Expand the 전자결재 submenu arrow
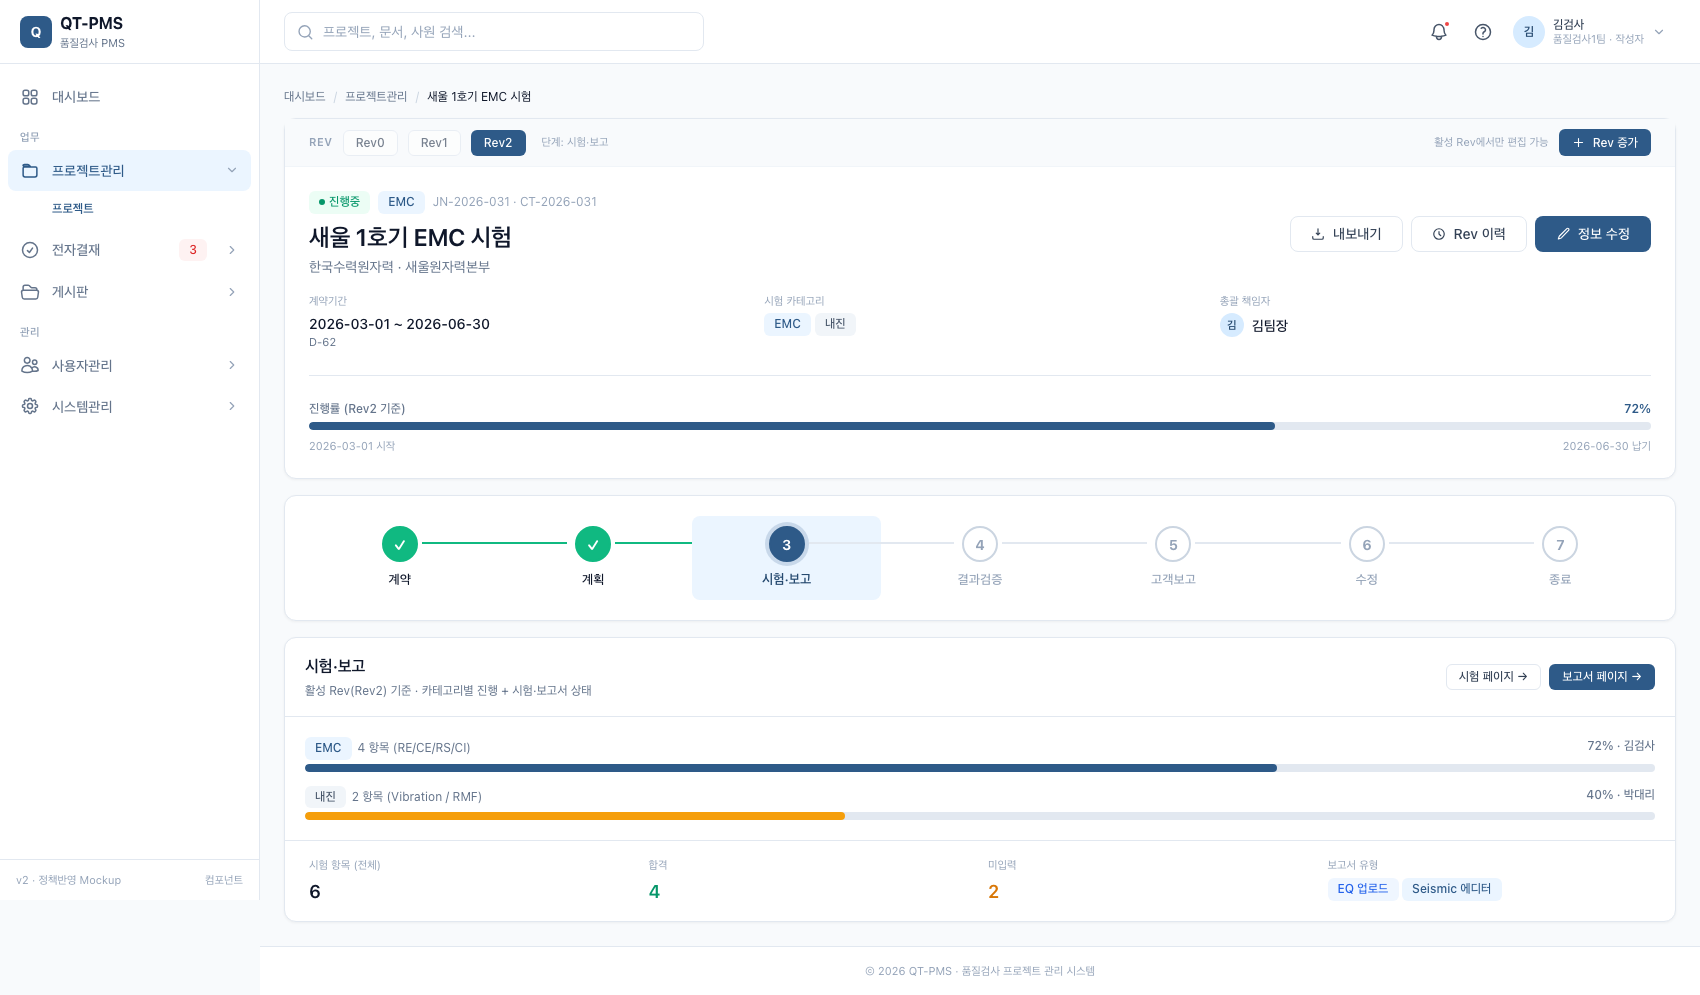Image resolution: width=1700 pixels, height=995 pixels. click(232, 250)
